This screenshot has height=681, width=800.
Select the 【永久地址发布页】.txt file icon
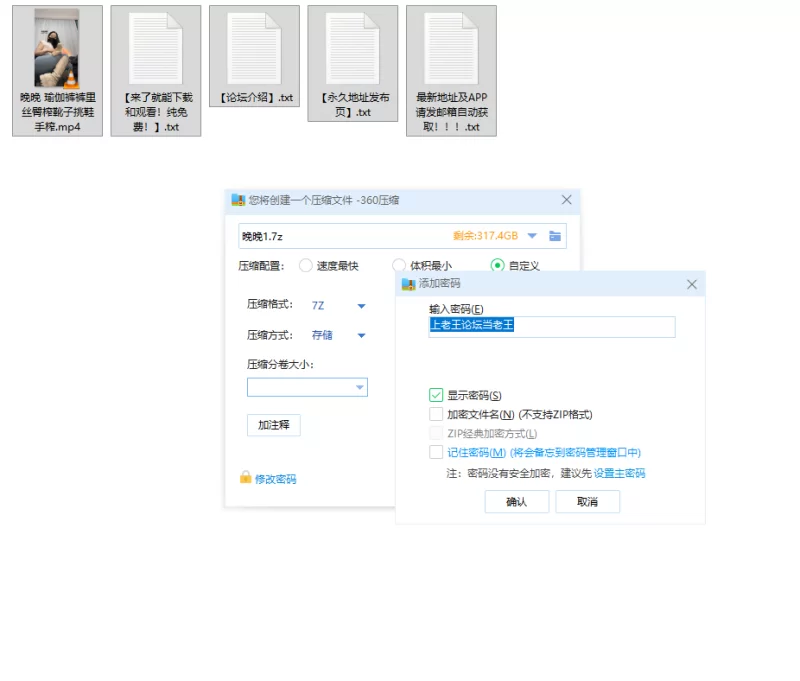coord(352,49)
